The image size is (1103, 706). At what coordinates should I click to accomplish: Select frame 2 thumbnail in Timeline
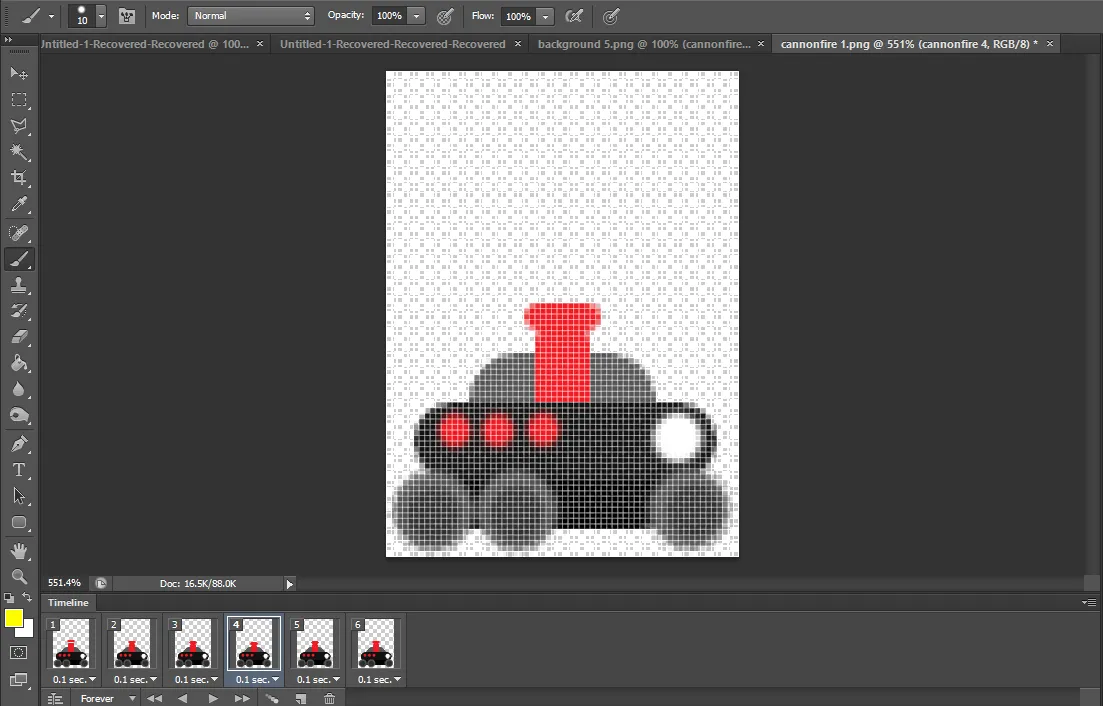tap(132, 643)
